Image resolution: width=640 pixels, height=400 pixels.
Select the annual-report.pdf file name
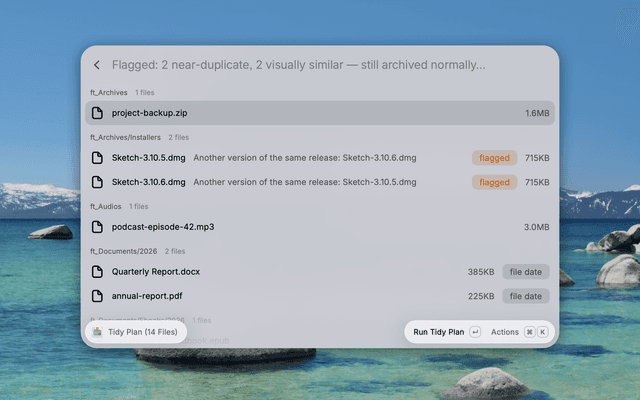pos(147,296)
